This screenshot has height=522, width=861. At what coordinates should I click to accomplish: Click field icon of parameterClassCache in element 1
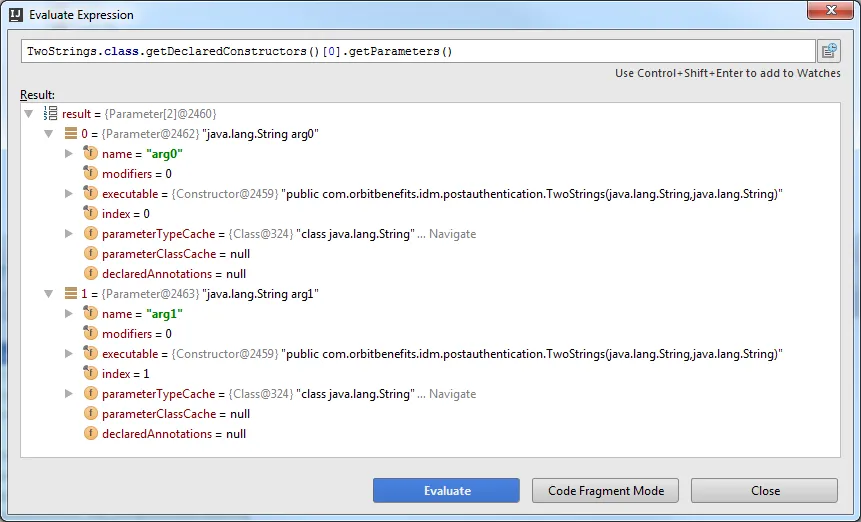(90, 414)
